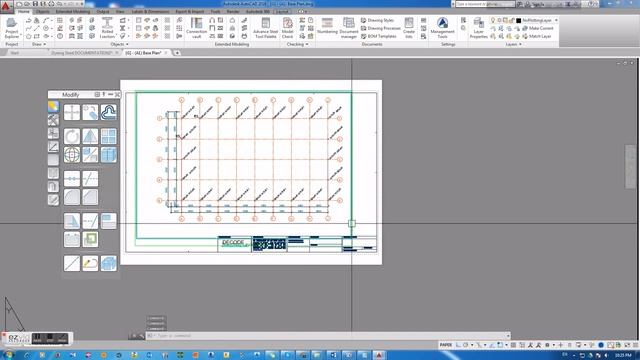Select the Offset tool in Modify palette
Screen dimensions: 640x360
[x=109, y=112]
